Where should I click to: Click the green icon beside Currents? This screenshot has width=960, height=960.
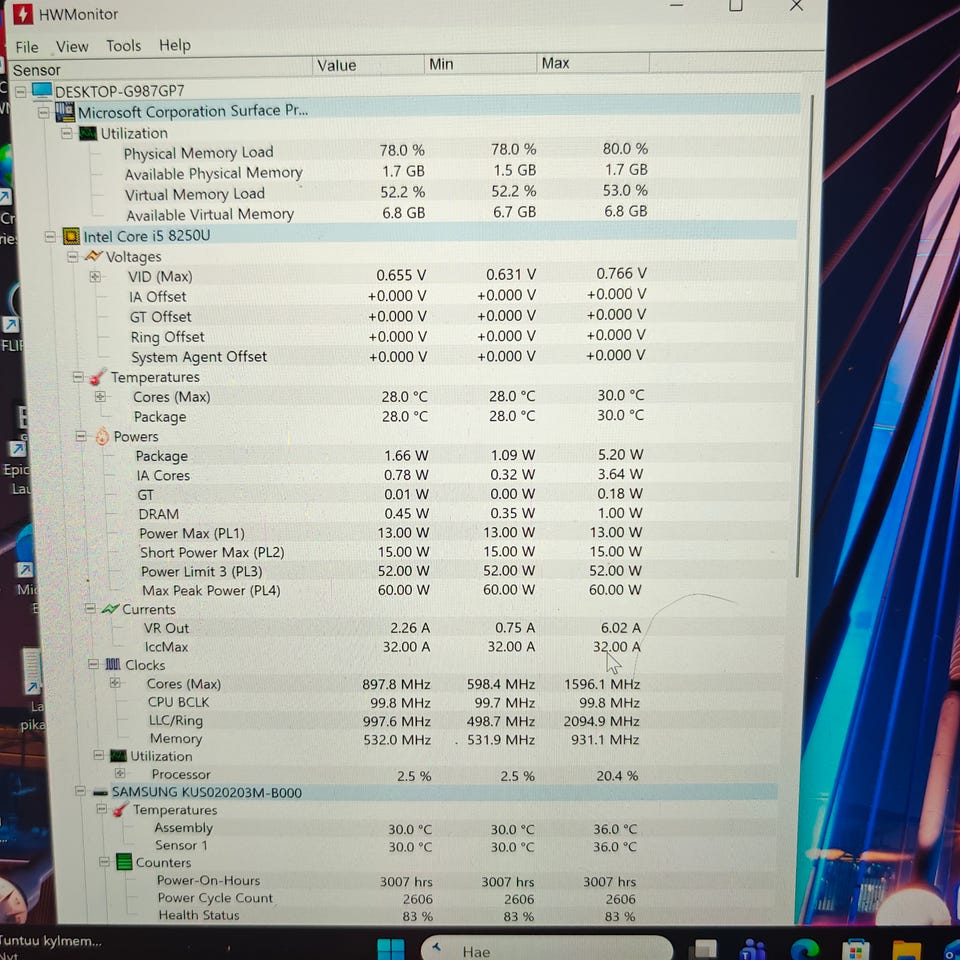110,609
